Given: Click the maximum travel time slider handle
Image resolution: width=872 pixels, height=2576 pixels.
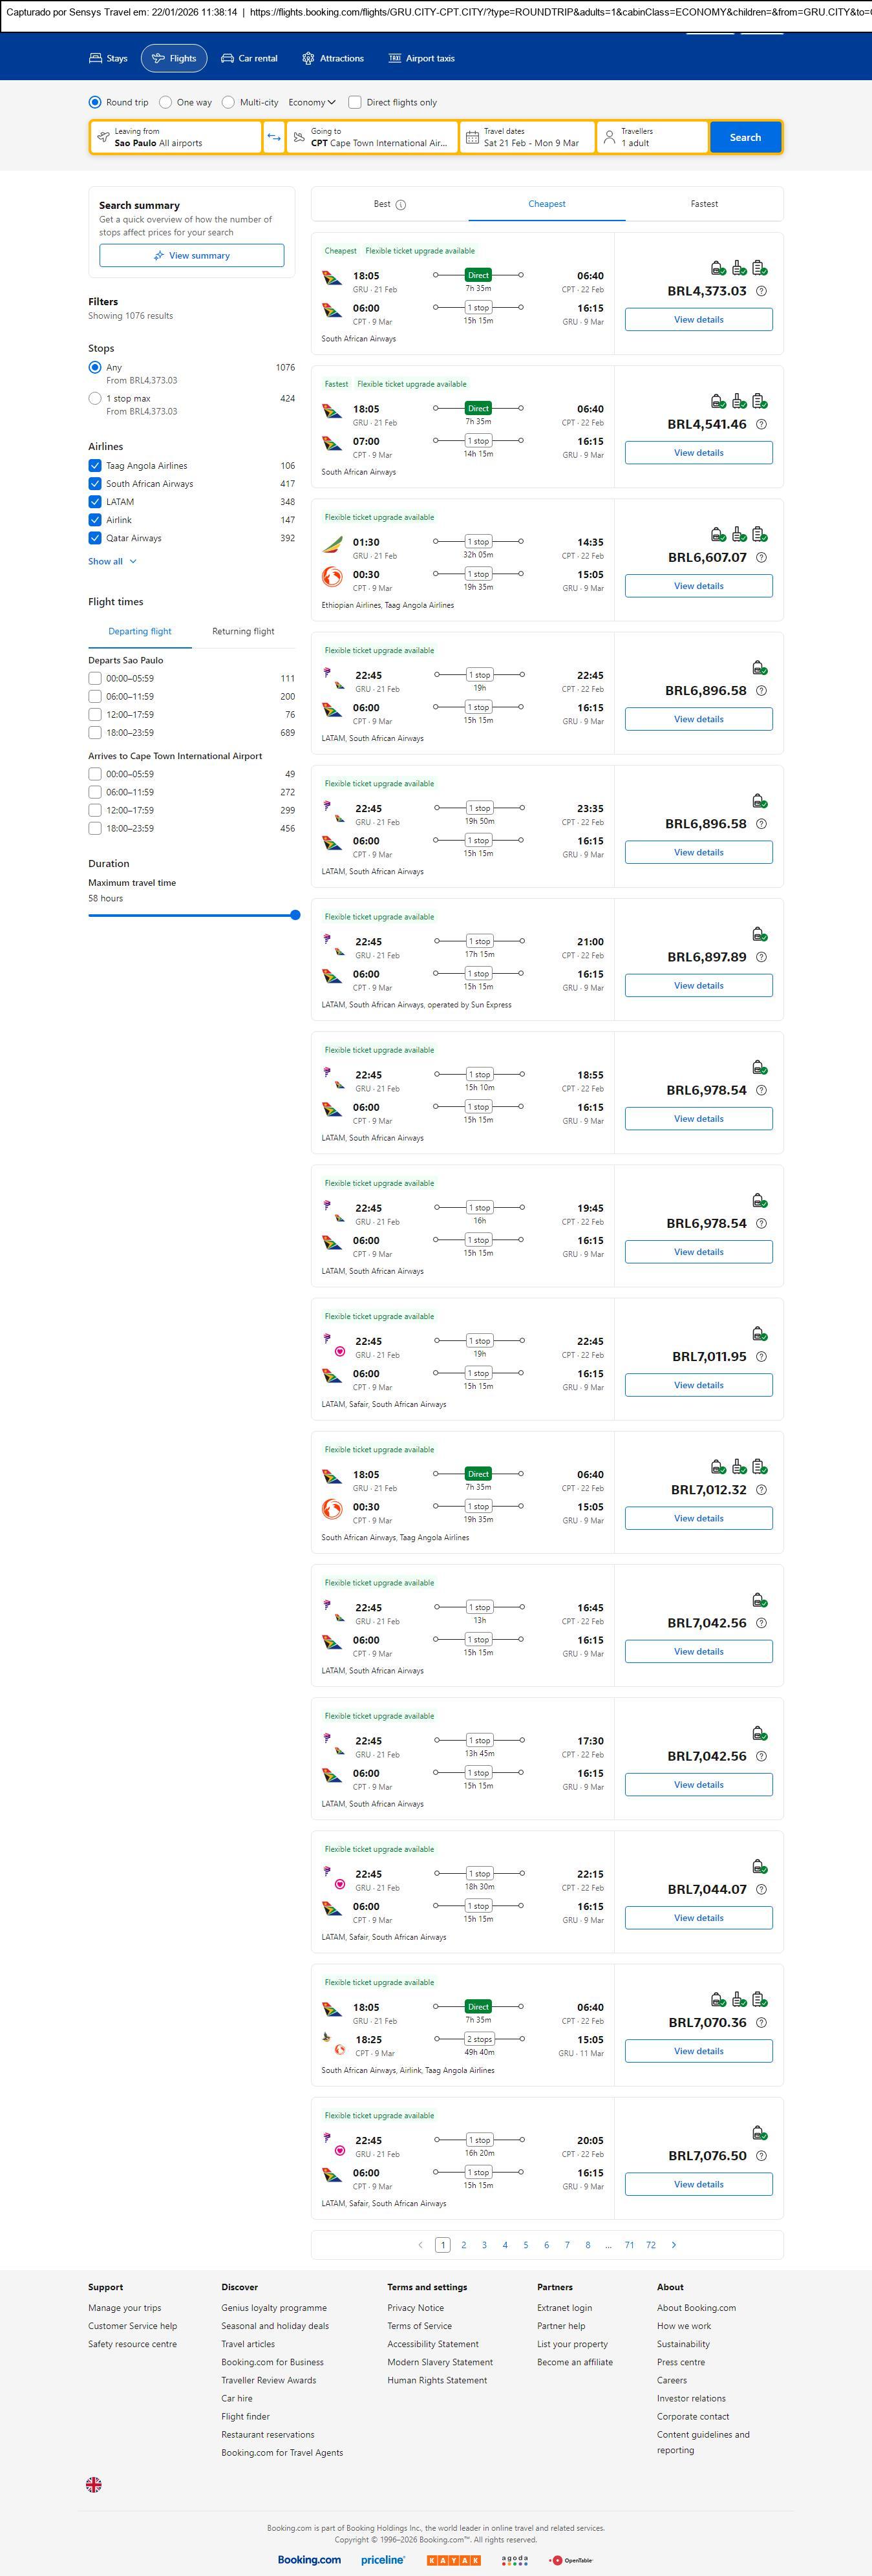Looking at the screenshot, I should coord(295,915).
